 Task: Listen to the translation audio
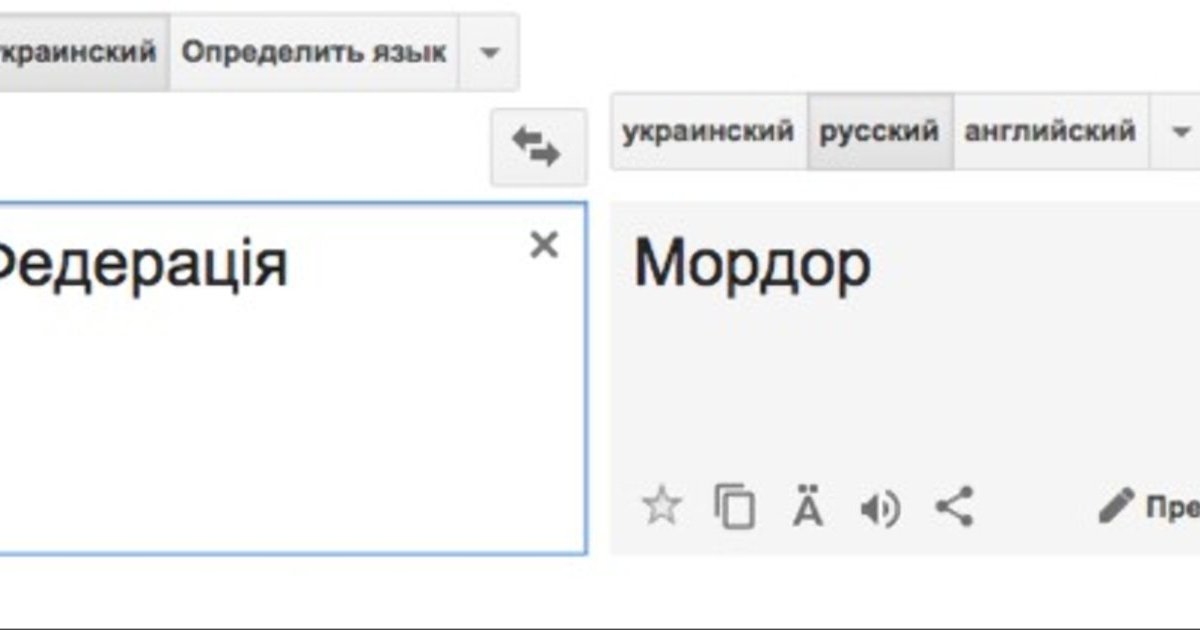point(880,509)
